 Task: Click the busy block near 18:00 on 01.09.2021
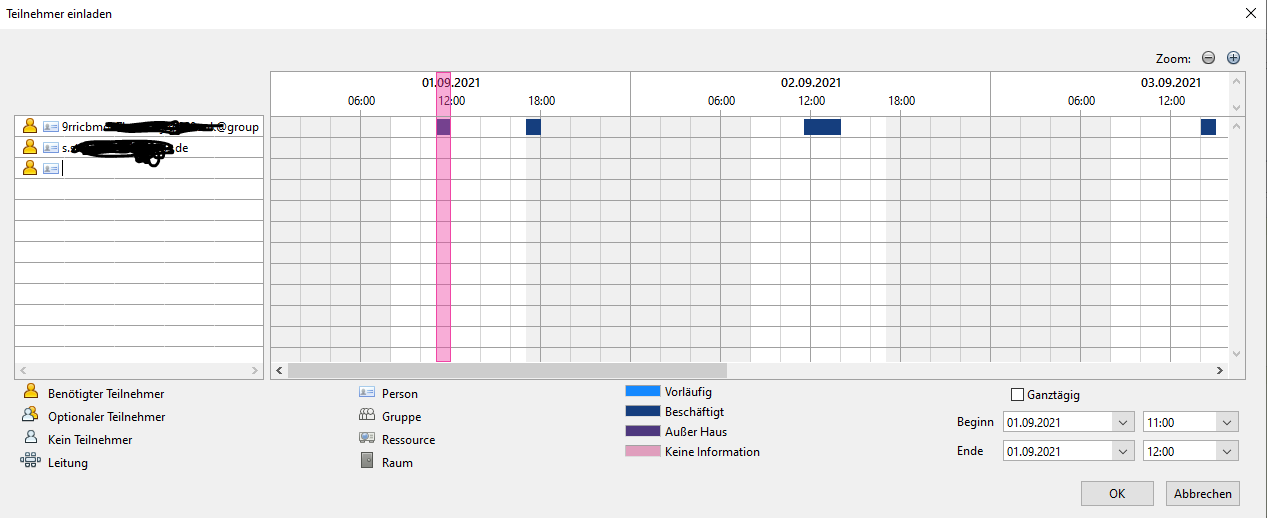[533, 127]
